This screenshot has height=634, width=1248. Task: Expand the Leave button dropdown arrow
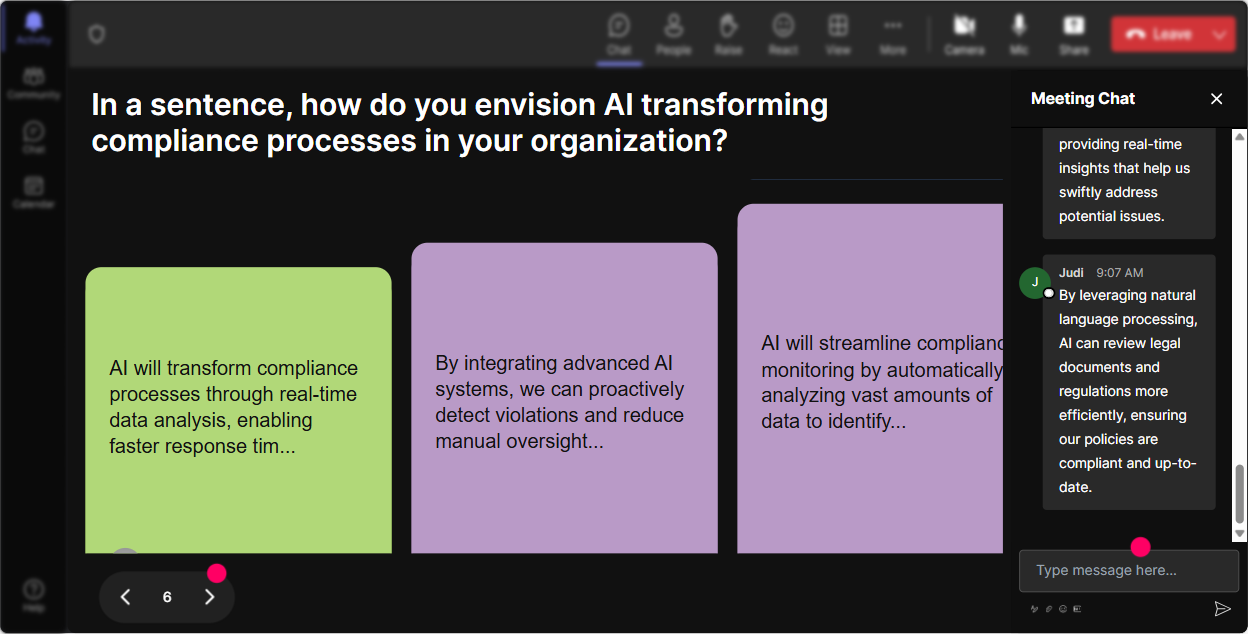(x=1220, y=34)
